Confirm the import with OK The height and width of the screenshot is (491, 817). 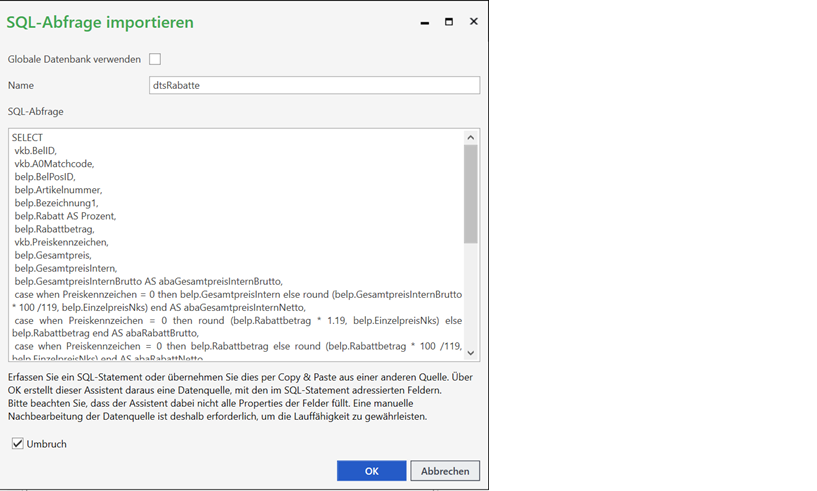point(371,471)
